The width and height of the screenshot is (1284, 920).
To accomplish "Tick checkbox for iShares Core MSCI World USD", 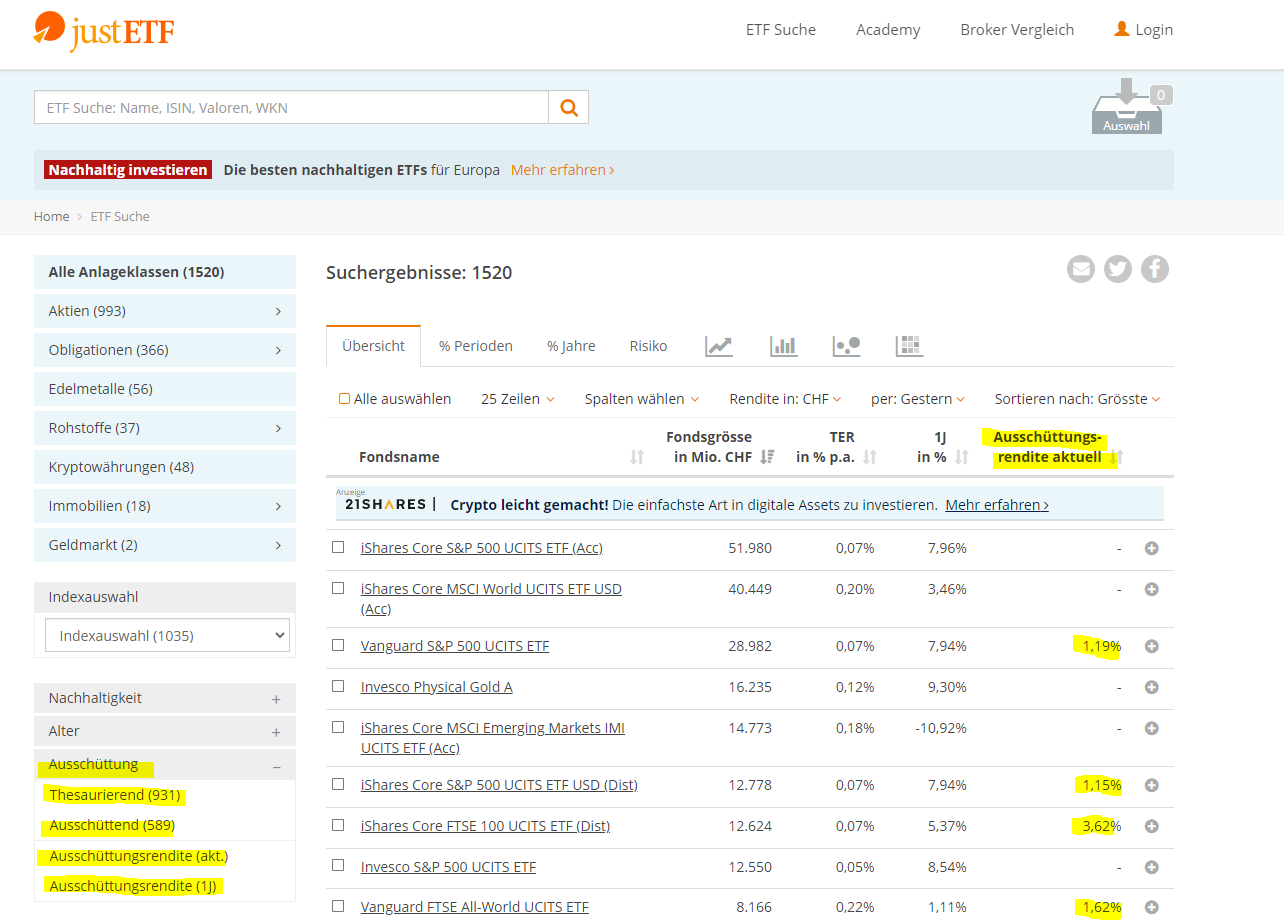I will 338,588.
